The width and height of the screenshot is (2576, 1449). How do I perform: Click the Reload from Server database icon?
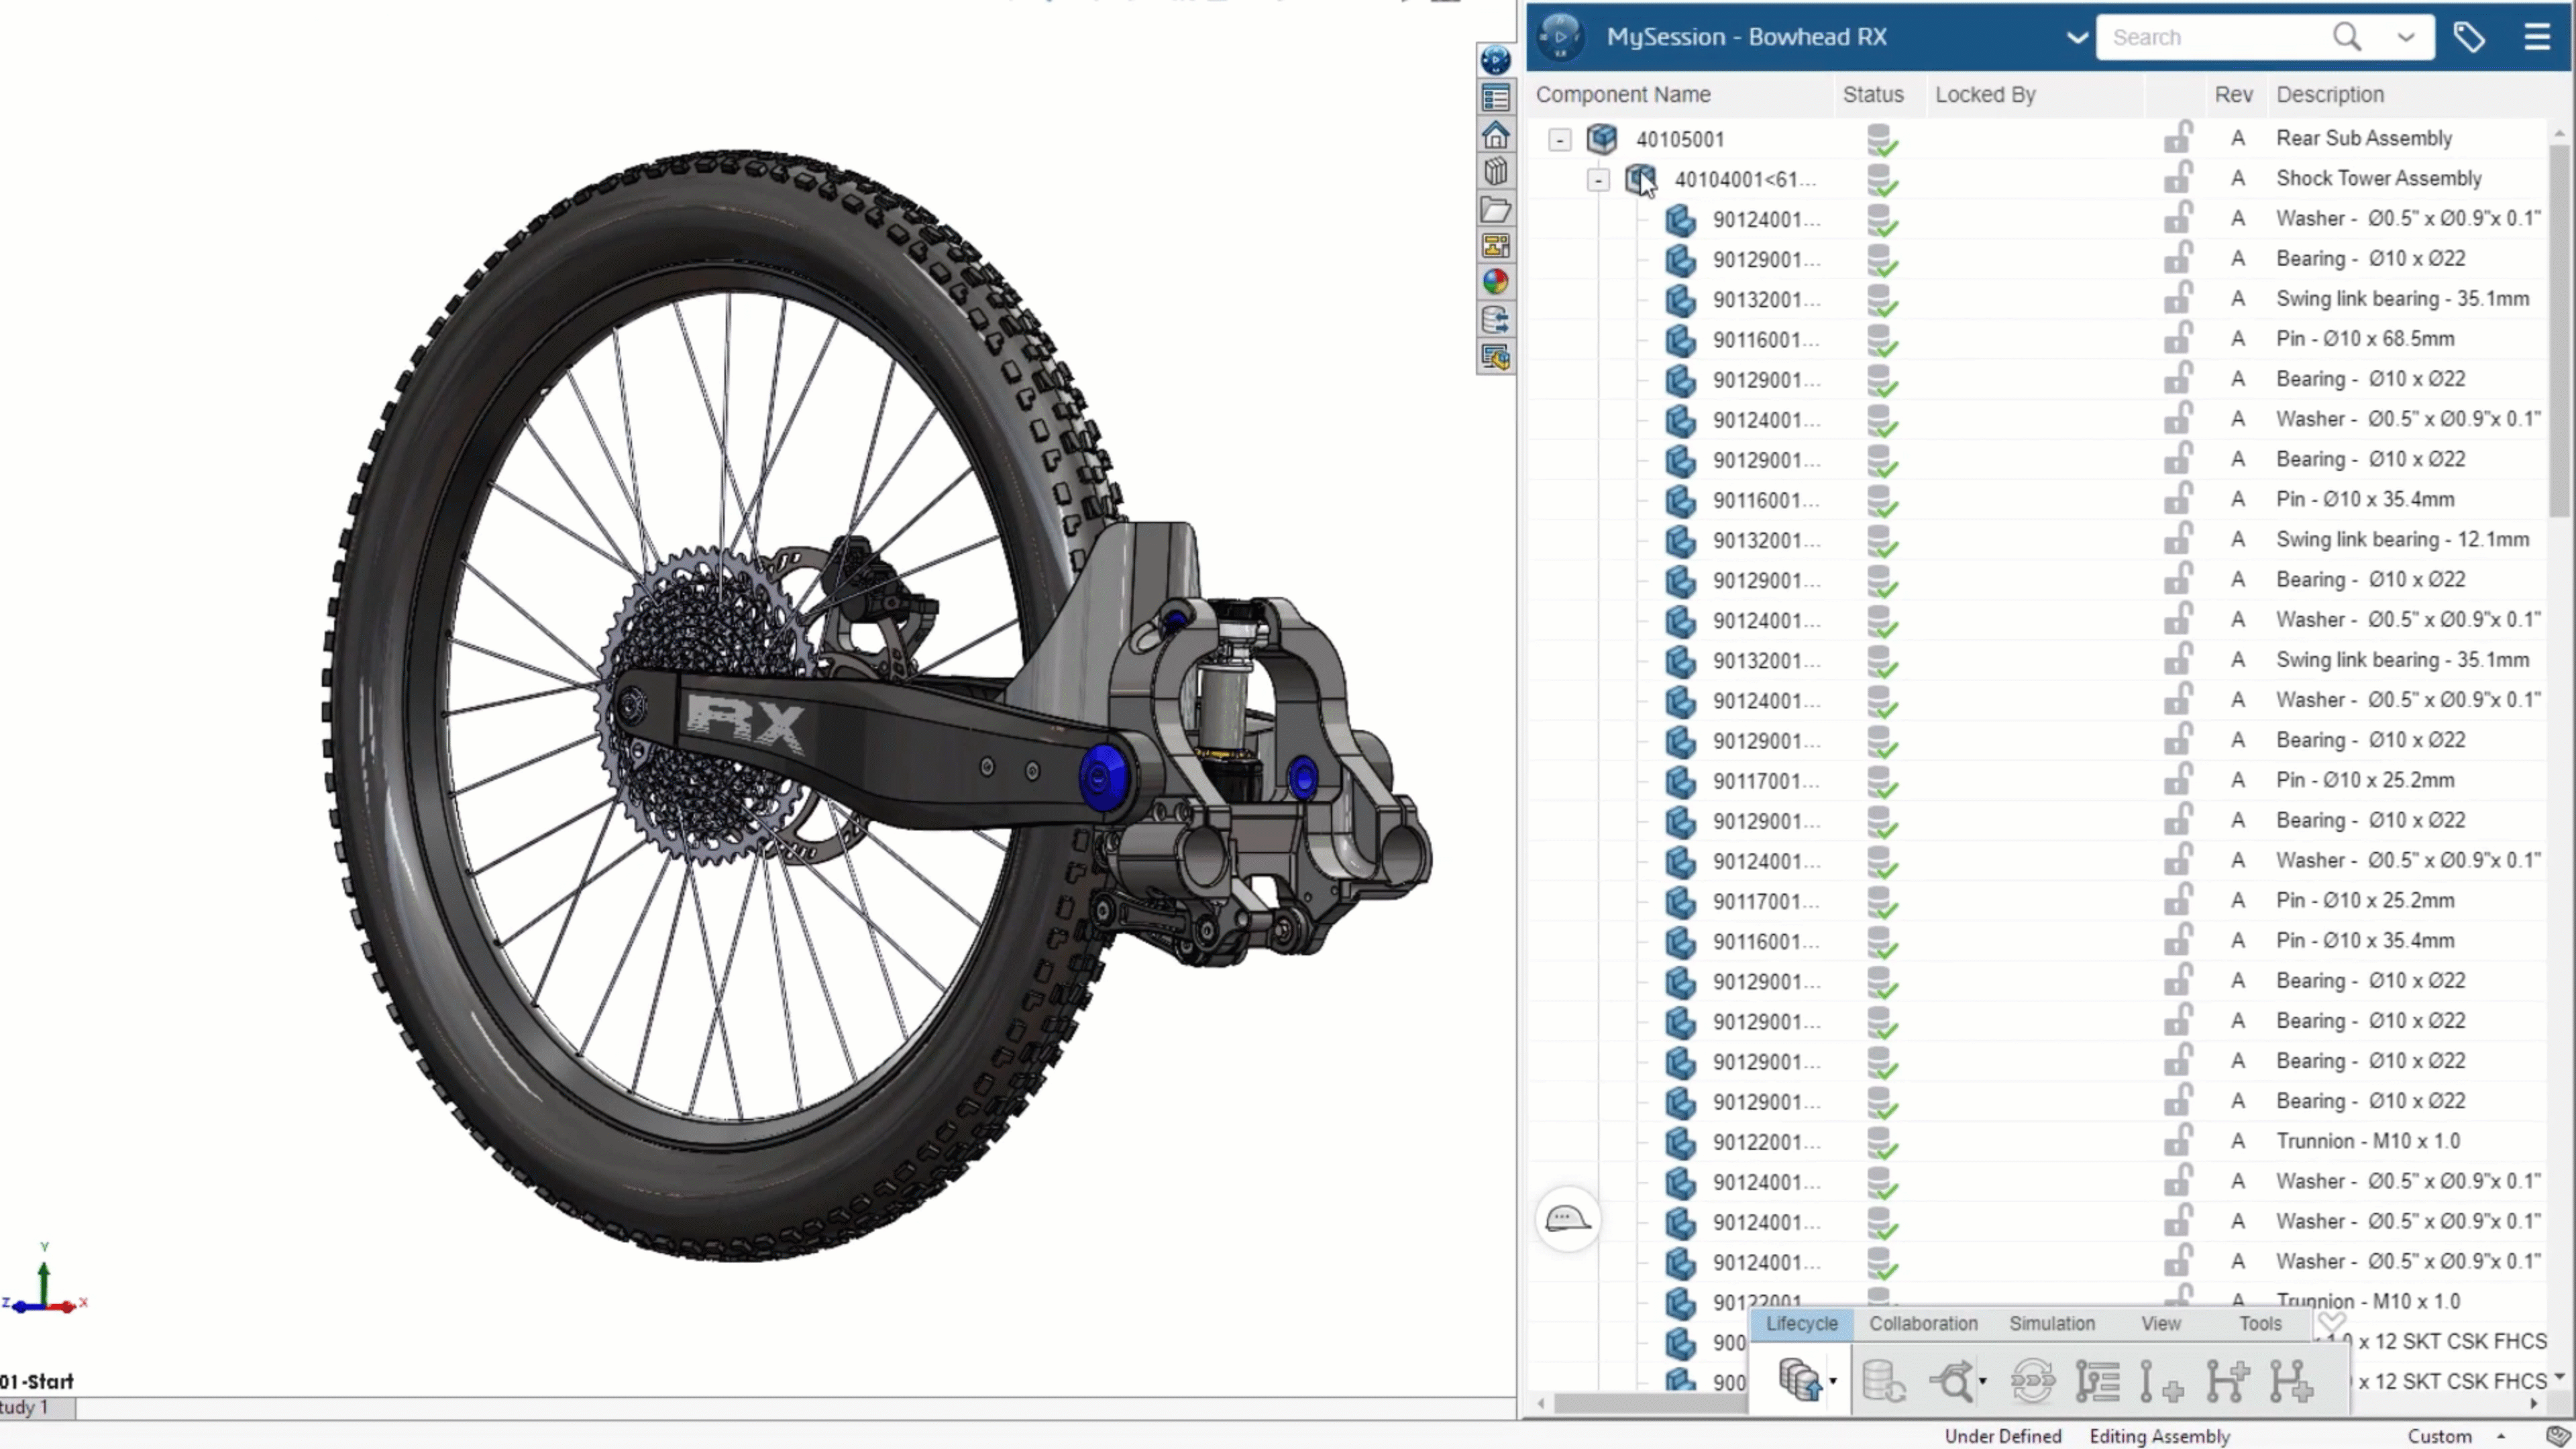click(1884, 1381)
